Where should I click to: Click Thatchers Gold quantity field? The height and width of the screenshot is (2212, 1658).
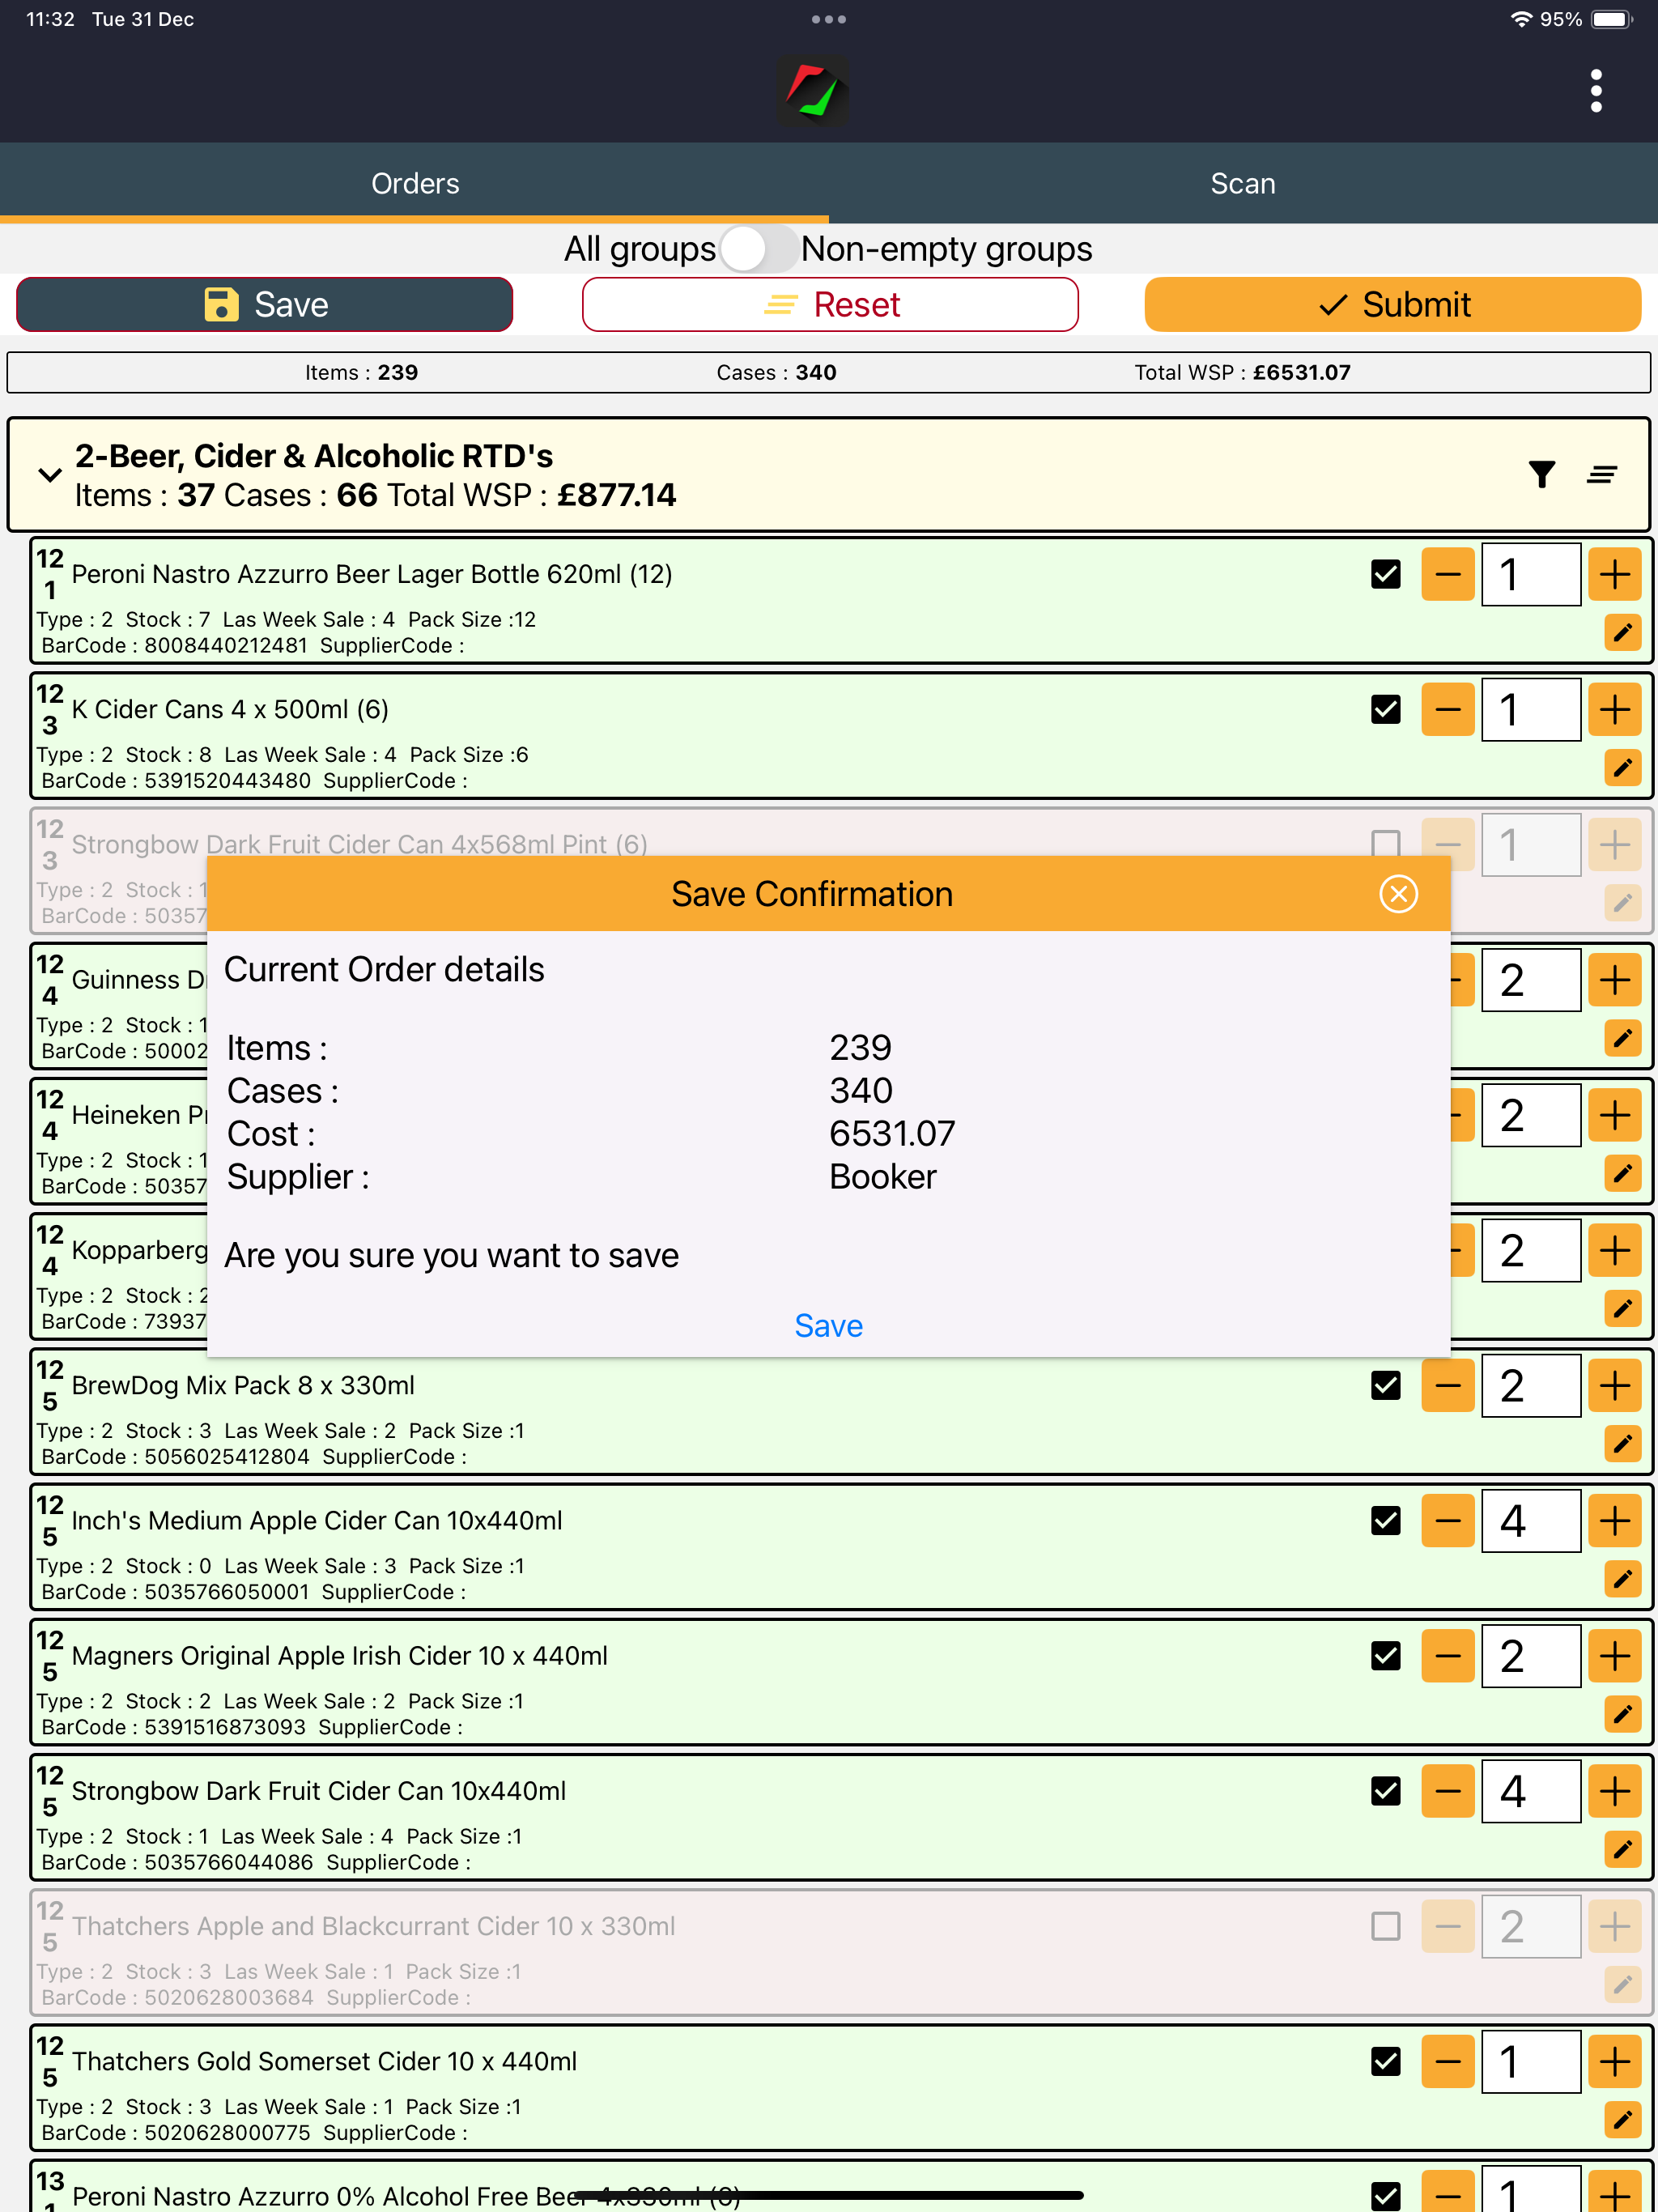[1531, 2061]
